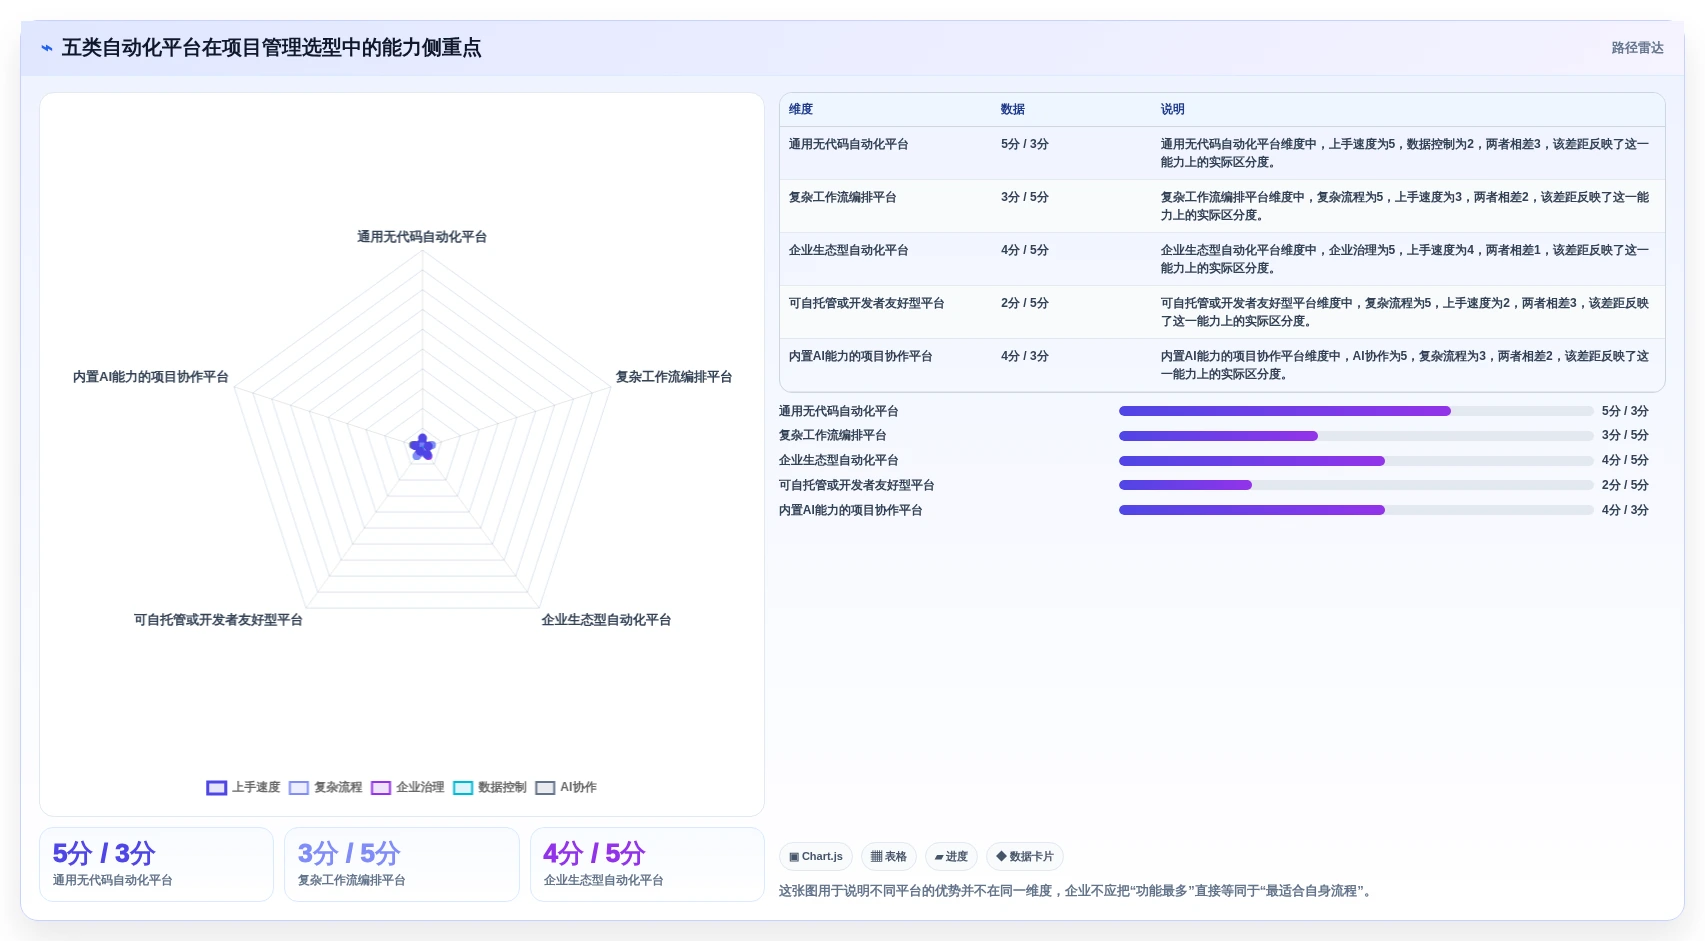The width and height of the screenshot is (1705, 941).
Task: Open the 5分 / 3分 通用无代码自动化平台 card
Action: pyautogui.click(x=156, y=864)
